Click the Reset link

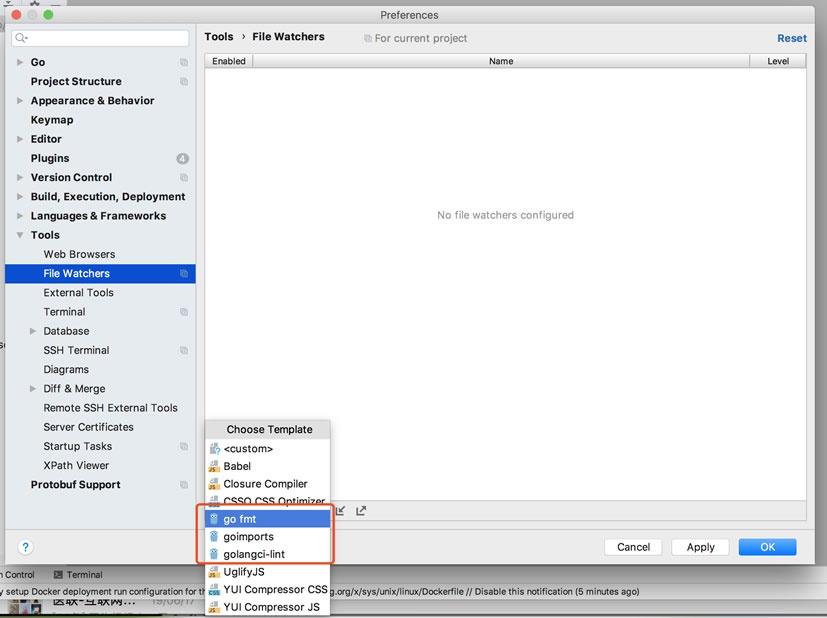point(791,38)
